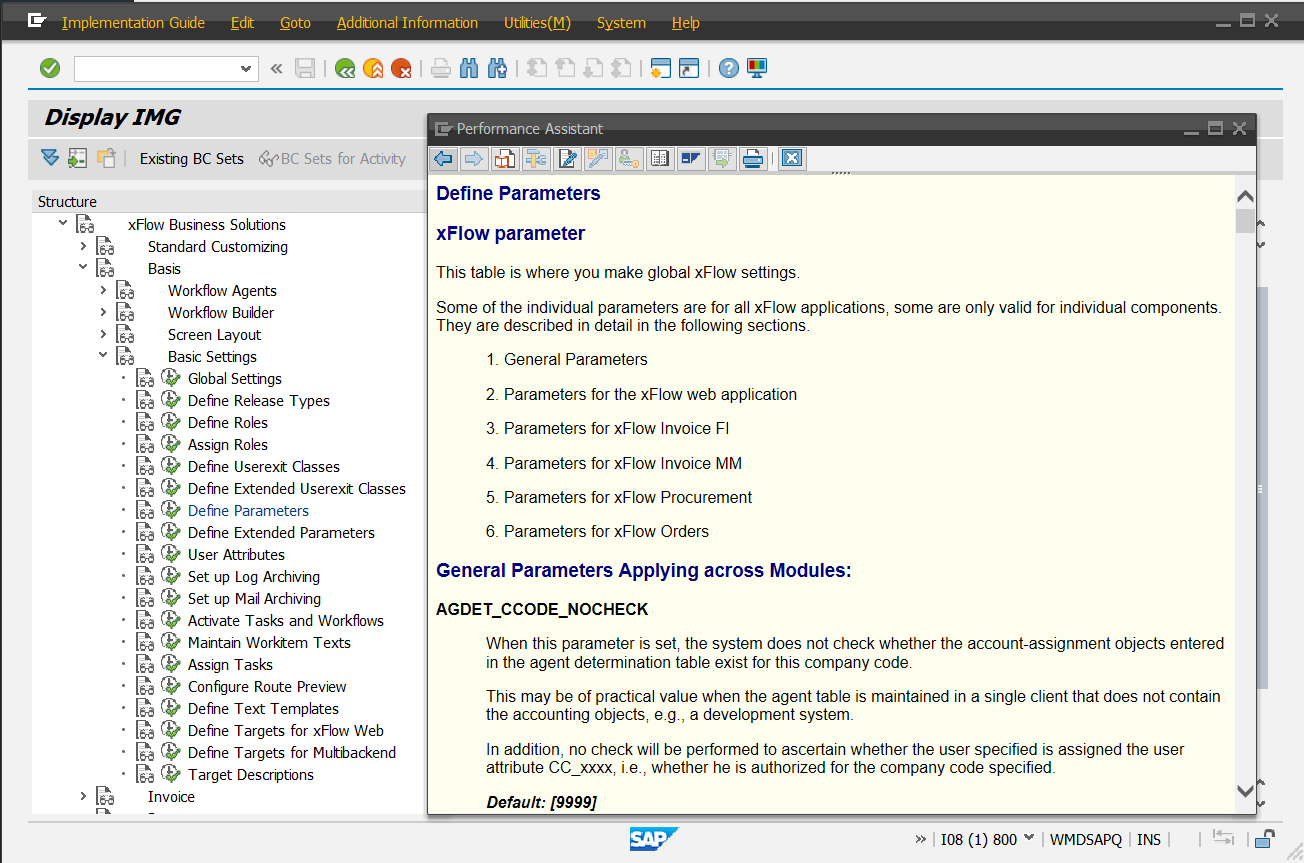The height and width of the screenshot is (863, 1304).
Task: Click the green Back arrow icon
Action: tap(345, 68)
